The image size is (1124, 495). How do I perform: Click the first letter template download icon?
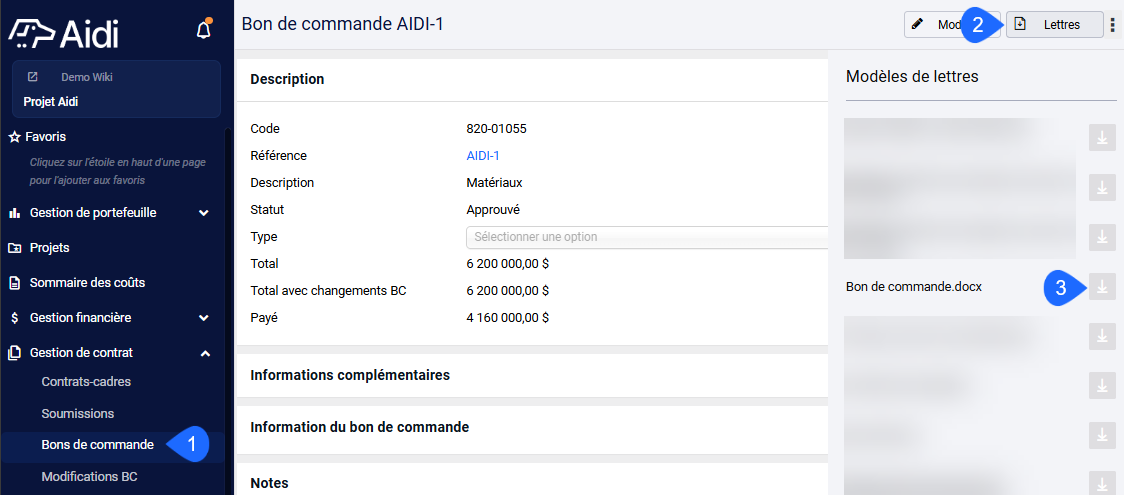click(1102, 138)
